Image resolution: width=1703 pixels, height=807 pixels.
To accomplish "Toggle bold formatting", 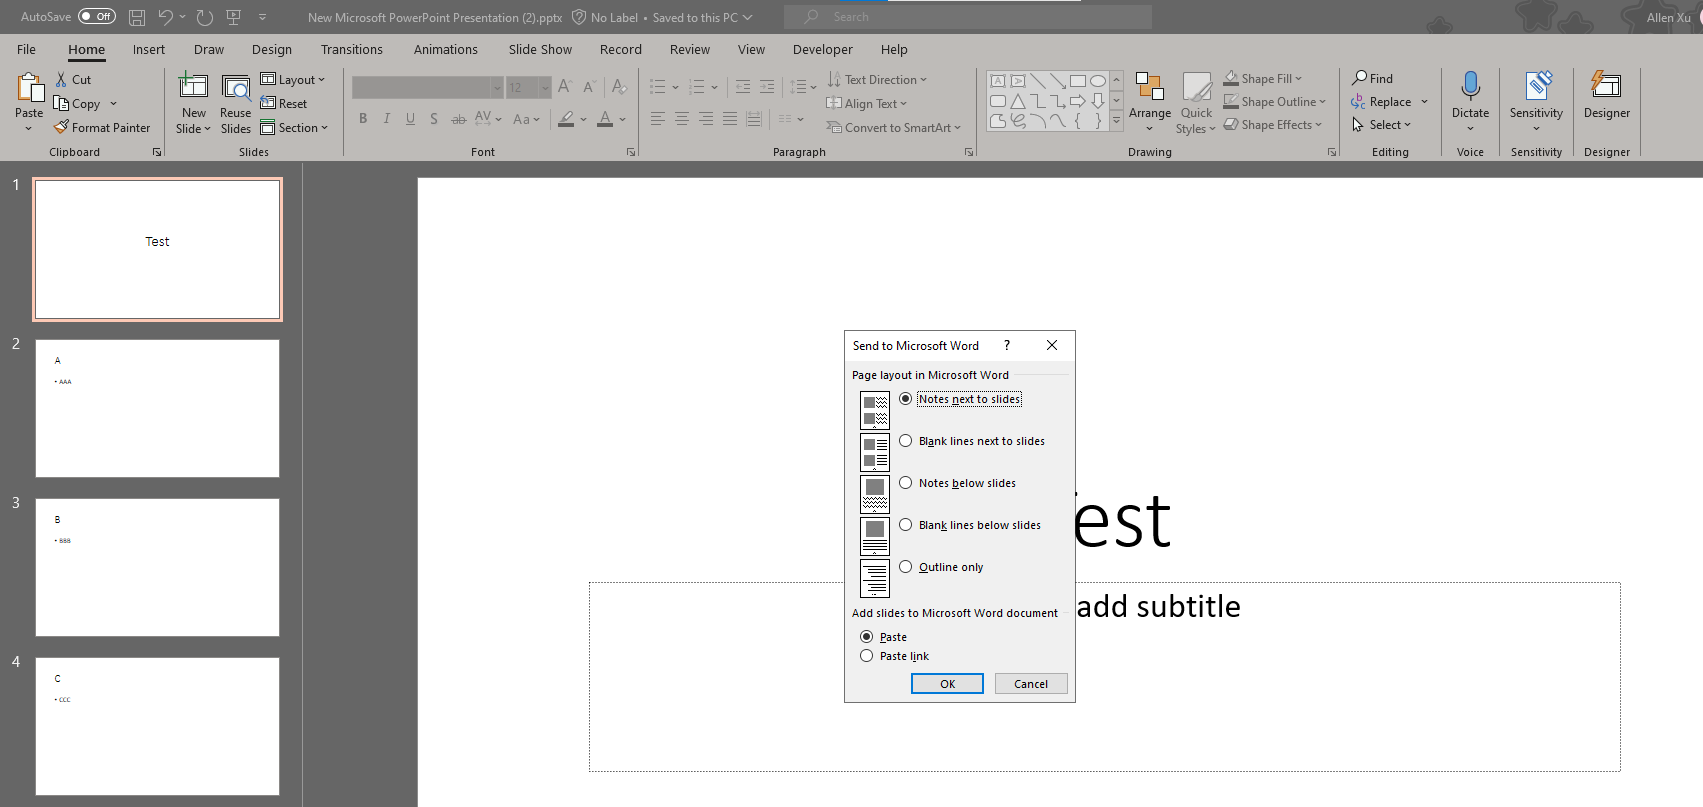I will [363, 119].
